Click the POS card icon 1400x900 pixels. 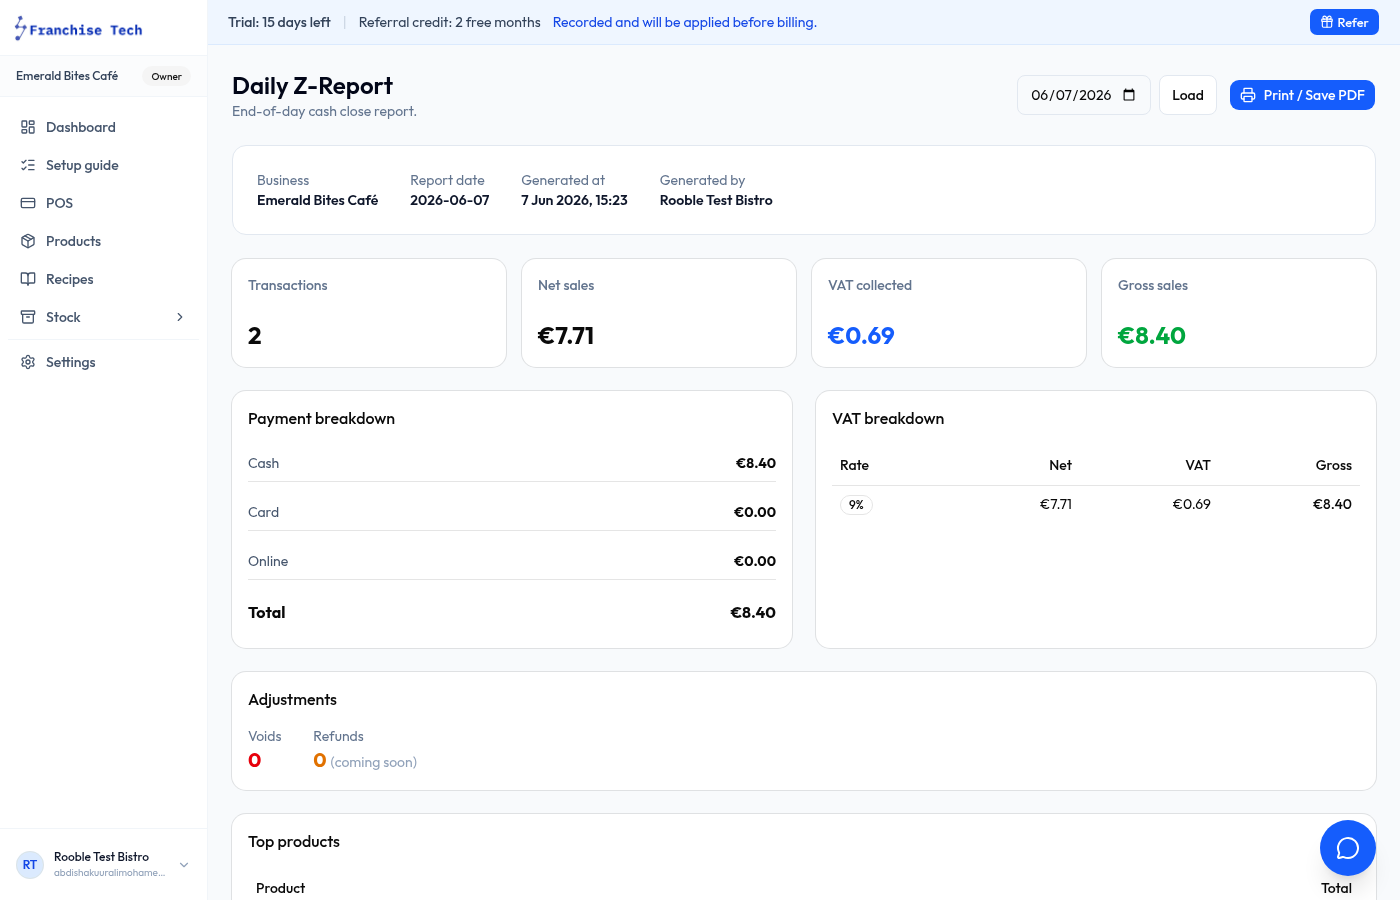coord(28,203)
